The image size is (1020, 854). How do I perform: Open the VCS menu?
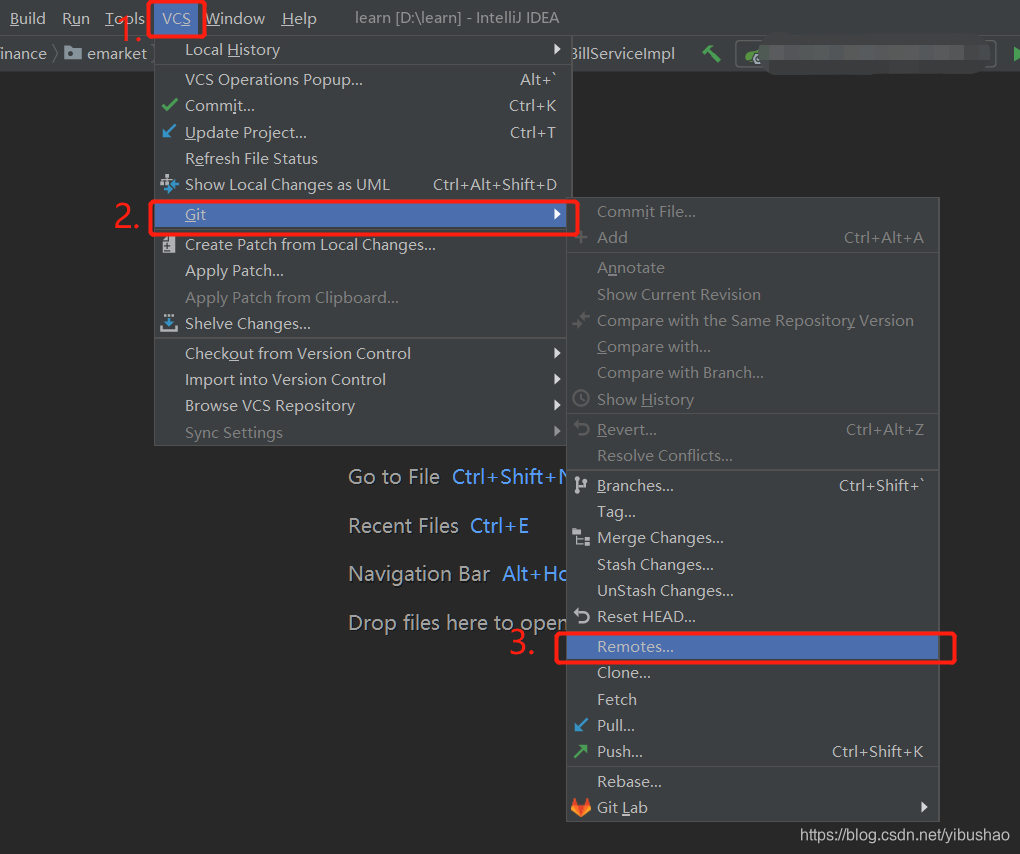click(176, 18)
